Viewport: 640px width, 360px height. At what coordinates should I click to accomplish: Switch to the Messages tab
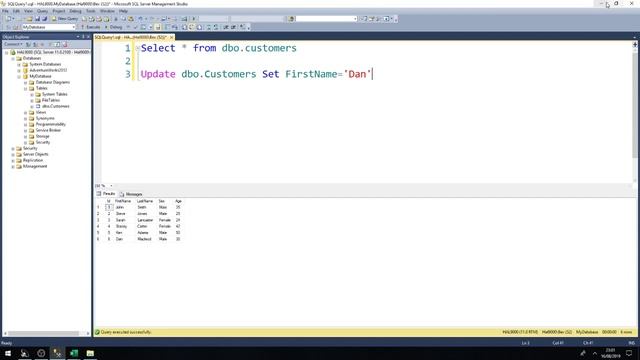point(131,194)
